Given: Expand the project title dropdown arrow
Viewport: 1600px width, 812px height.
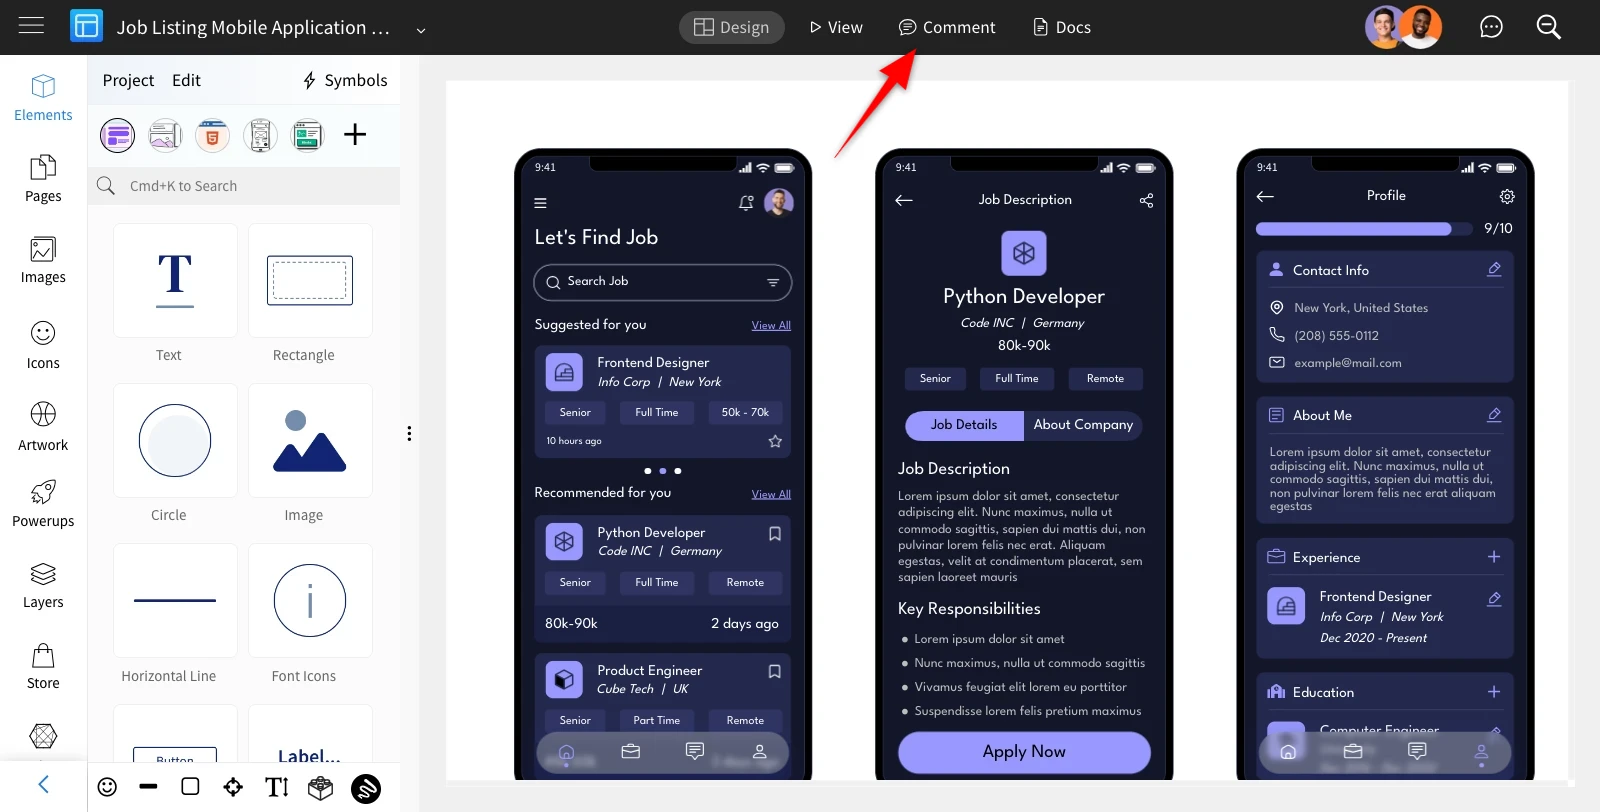Looking at the screenshot, I should tap(421, 30).
